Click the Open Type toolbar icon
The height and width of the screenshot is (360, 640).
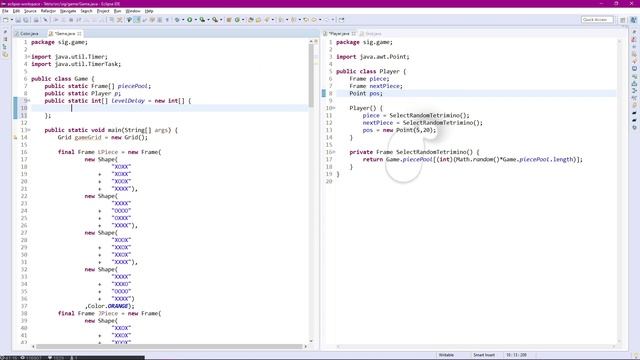pyautogui.click(x=251, y=20)
